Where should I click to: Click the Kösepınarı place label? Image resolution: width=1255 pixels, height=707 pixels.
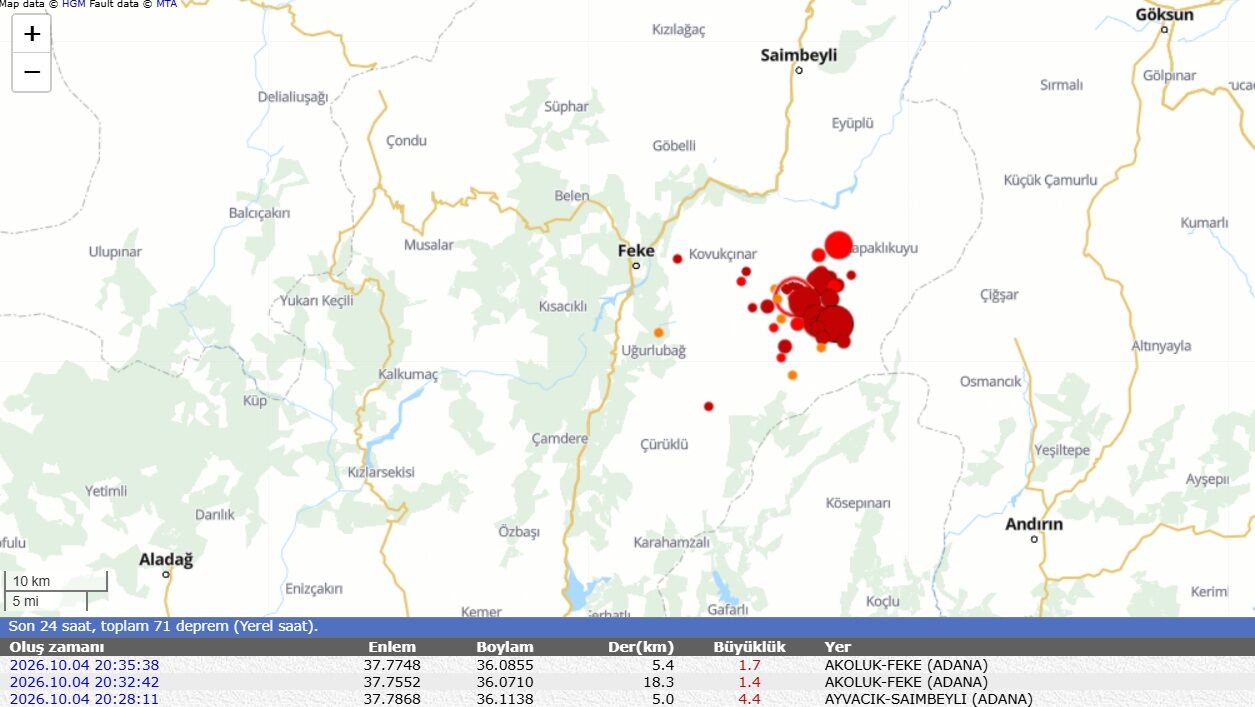858,503
